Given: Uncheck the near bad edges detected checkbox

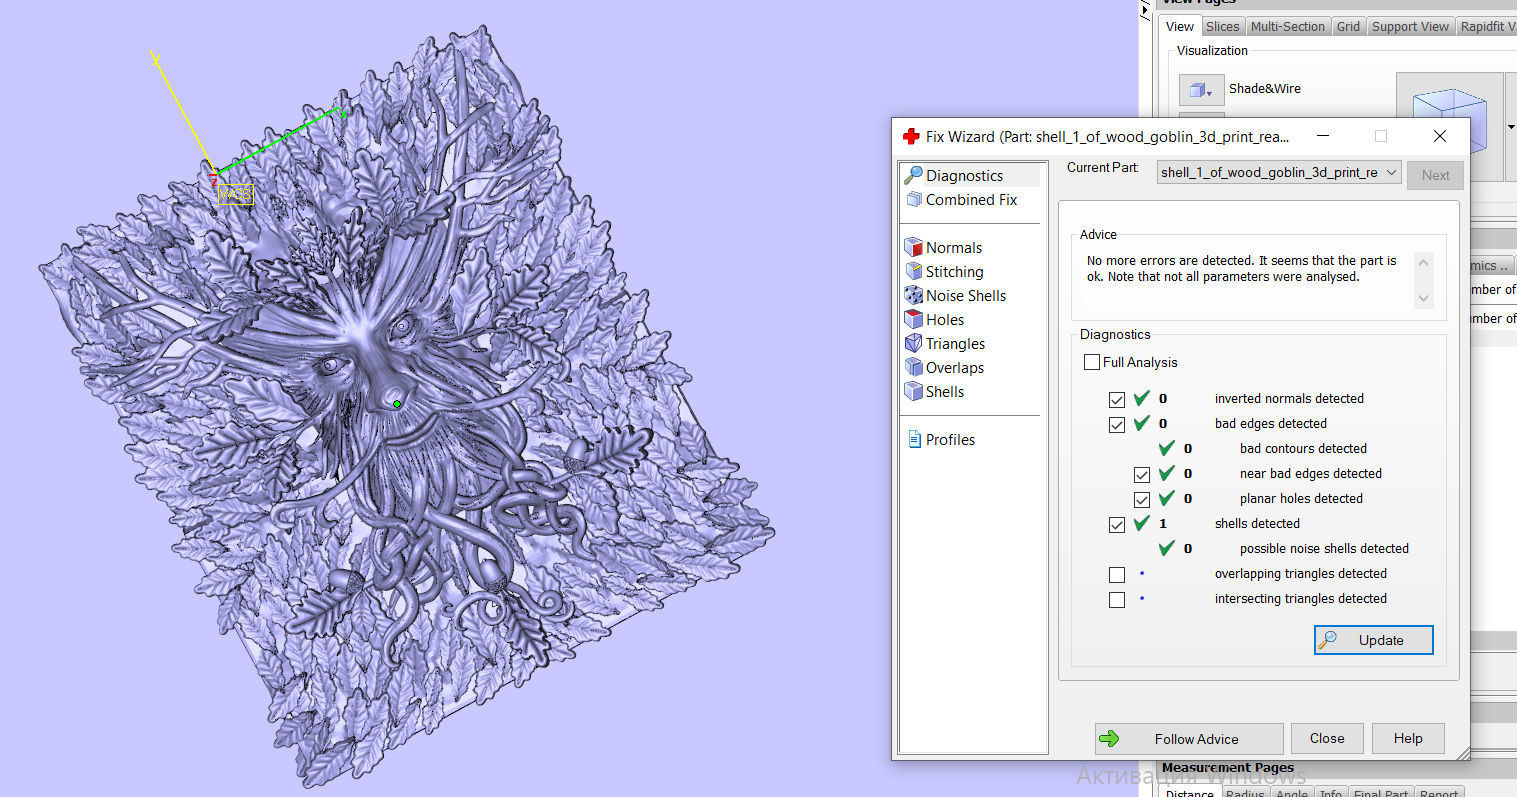Looking at the screenshot, I should 1142,474.
